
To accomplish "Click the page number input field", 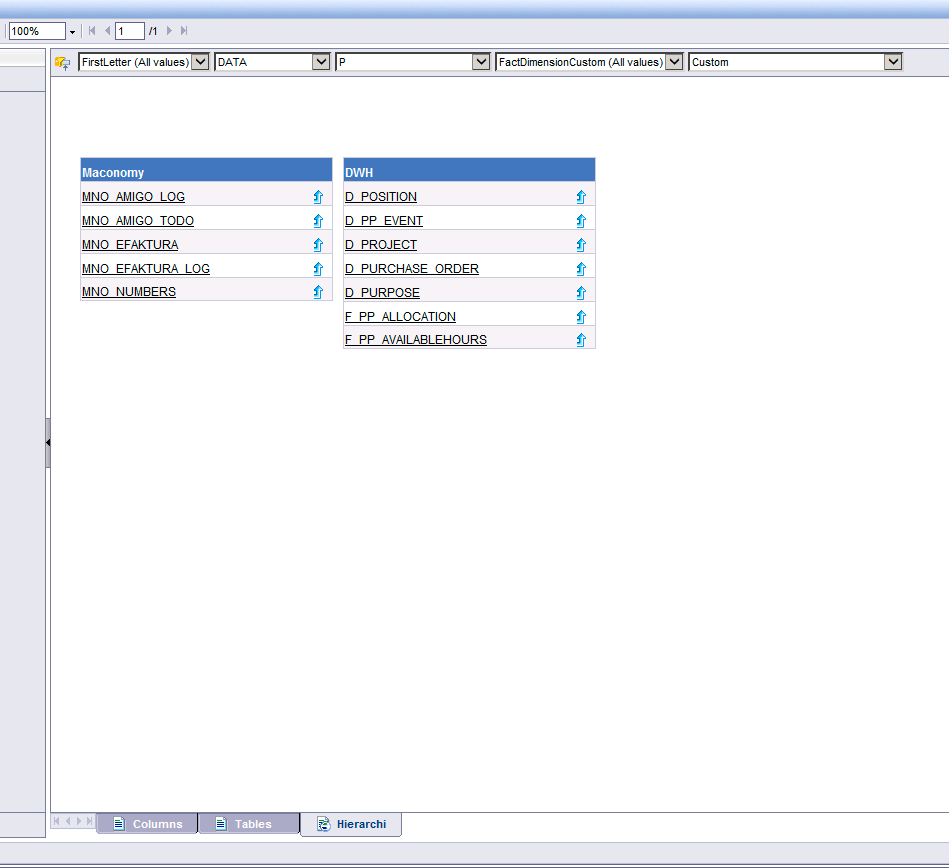I will (129, 30).
